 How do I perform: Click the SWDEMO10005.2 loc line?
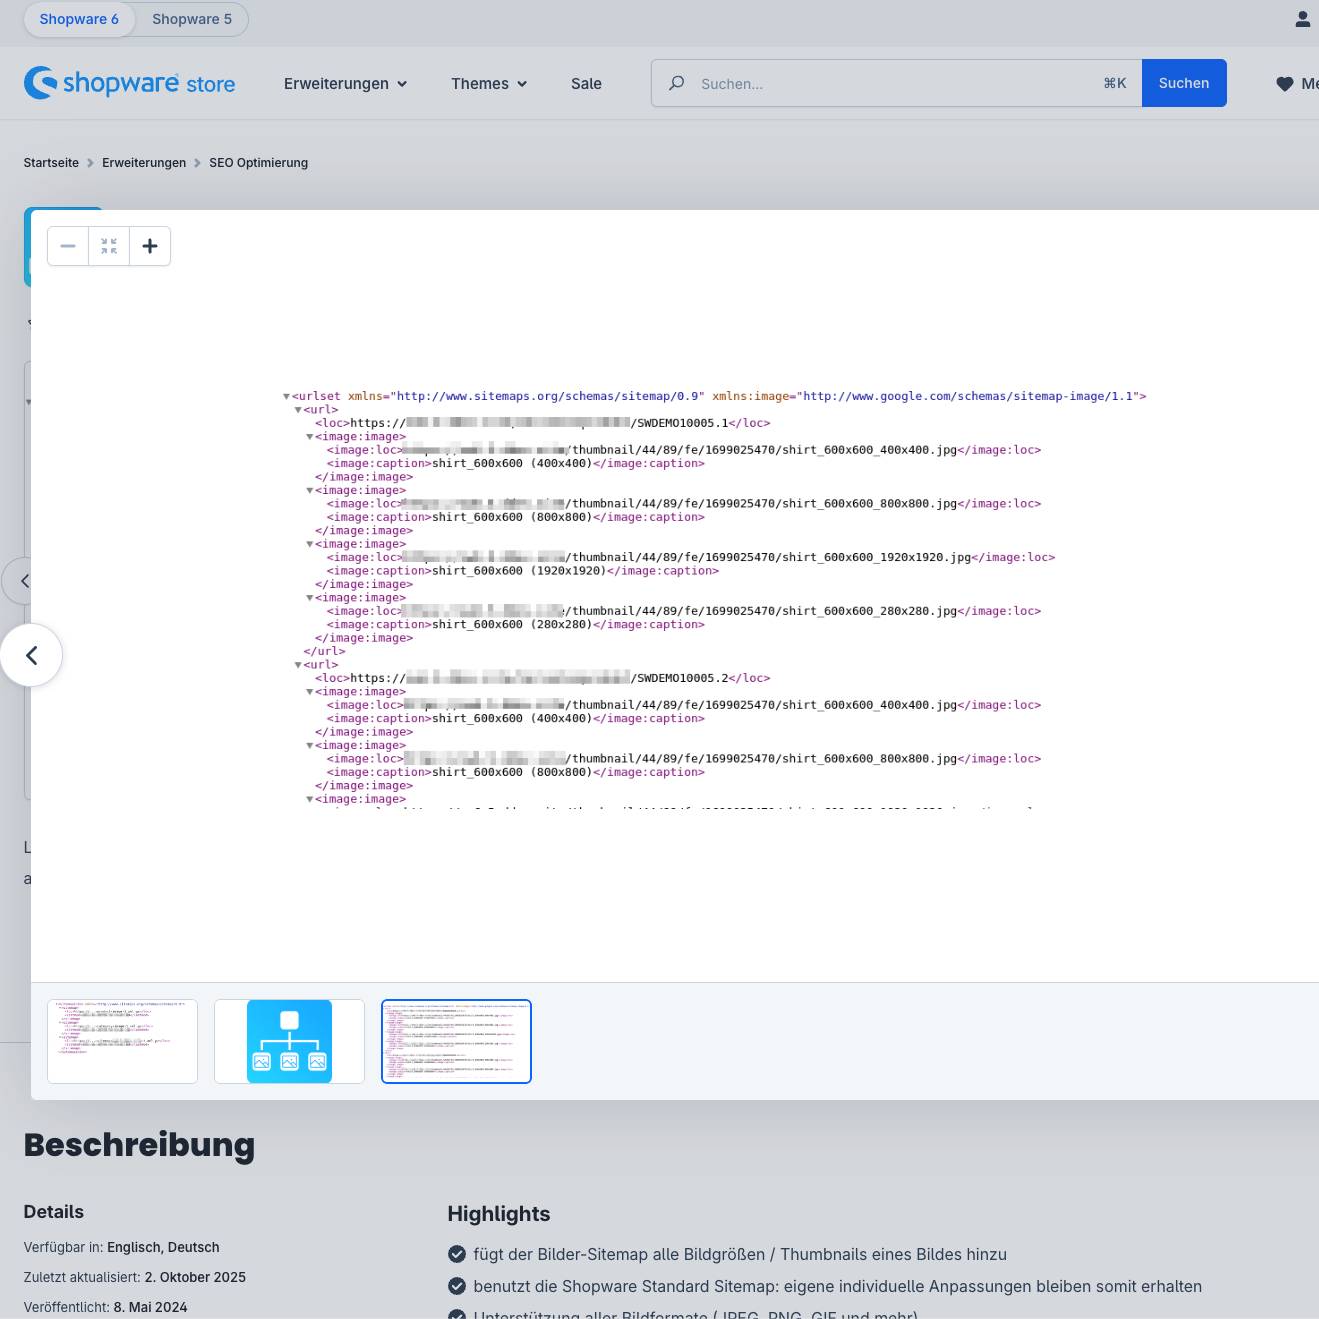pyautogui.click(x=542, y=678)
